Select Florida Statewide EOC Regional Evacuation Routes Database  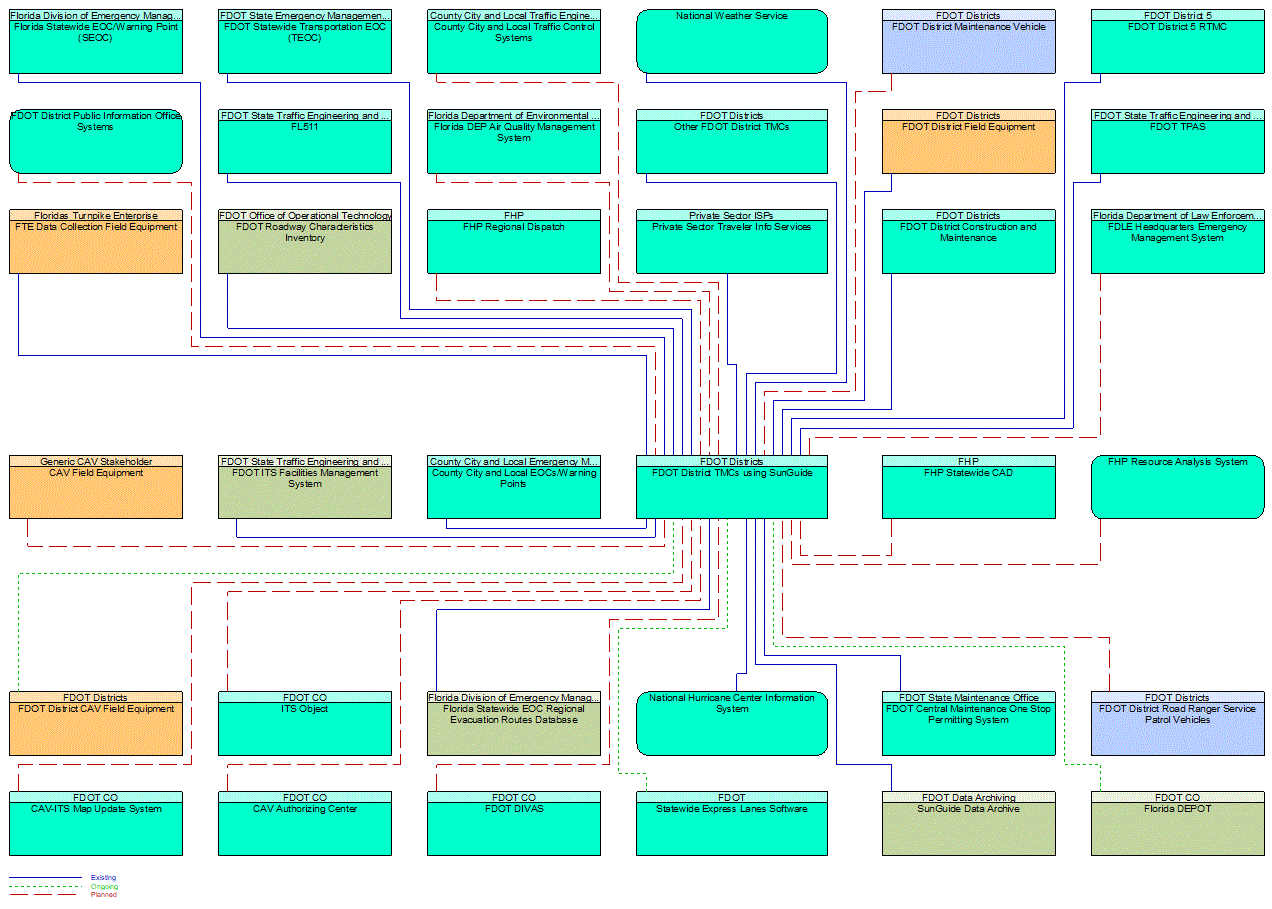pos(514,723)
